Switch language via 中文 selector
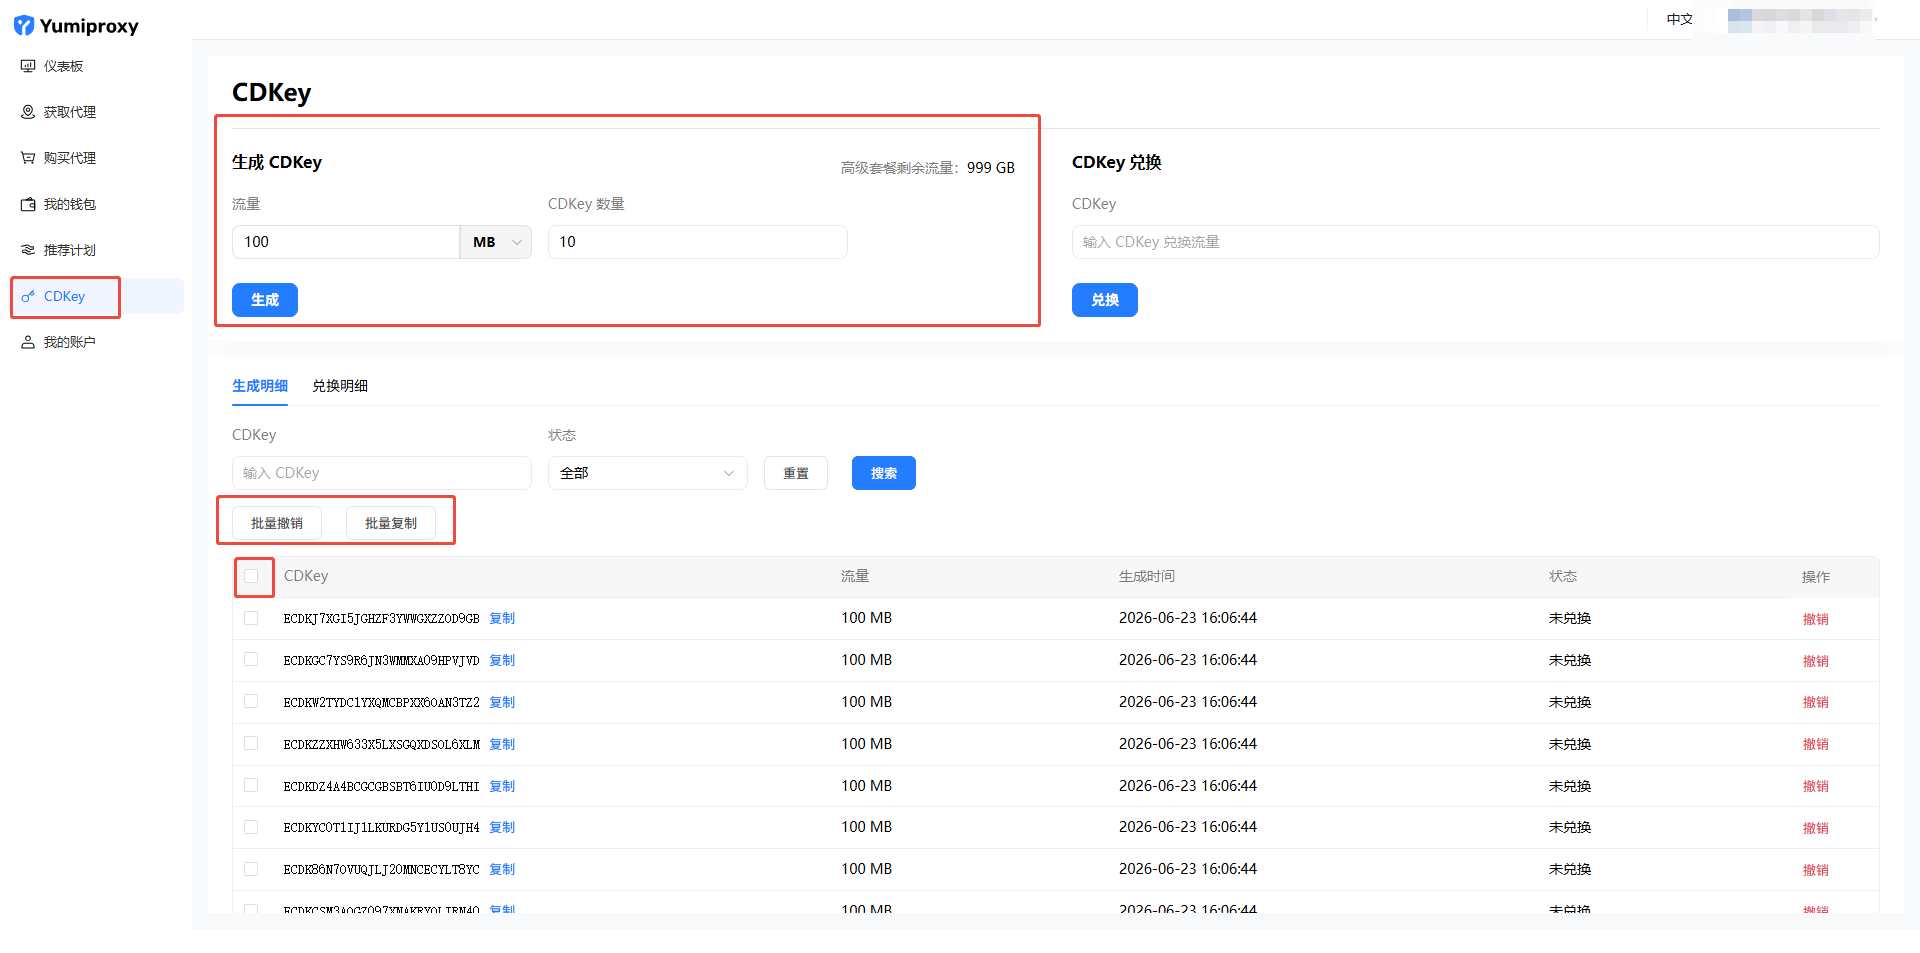1920x953 pixels. point(1680,19)
